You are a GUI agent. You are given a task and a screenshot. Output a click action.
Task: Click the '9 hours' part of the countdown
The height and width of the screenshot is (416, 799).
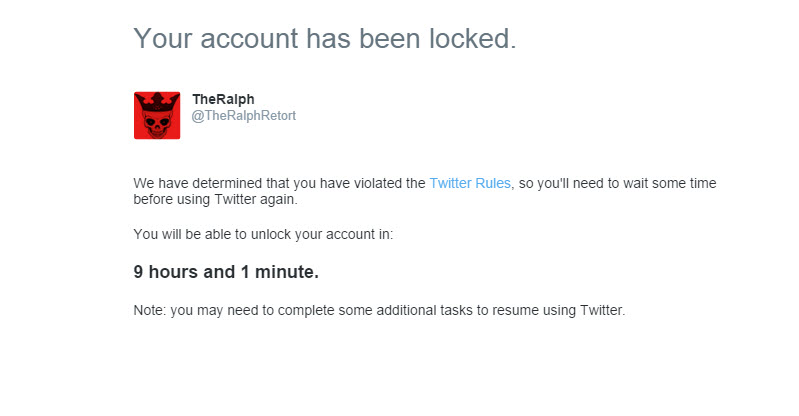[166, 272]
